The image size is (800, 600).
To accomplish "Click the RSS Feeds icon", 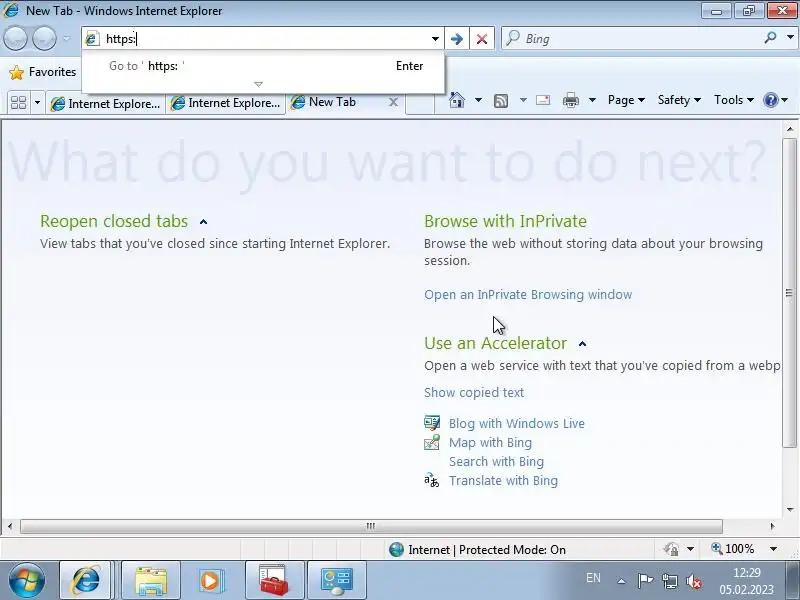I will pos(501,101).
